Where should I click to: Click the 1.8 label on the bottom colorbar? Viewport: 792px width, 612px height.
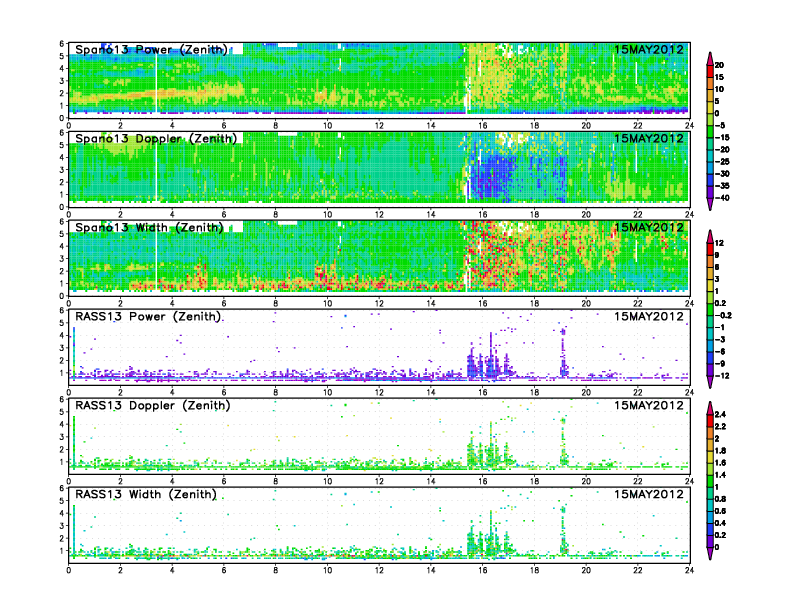coord(720,450)
